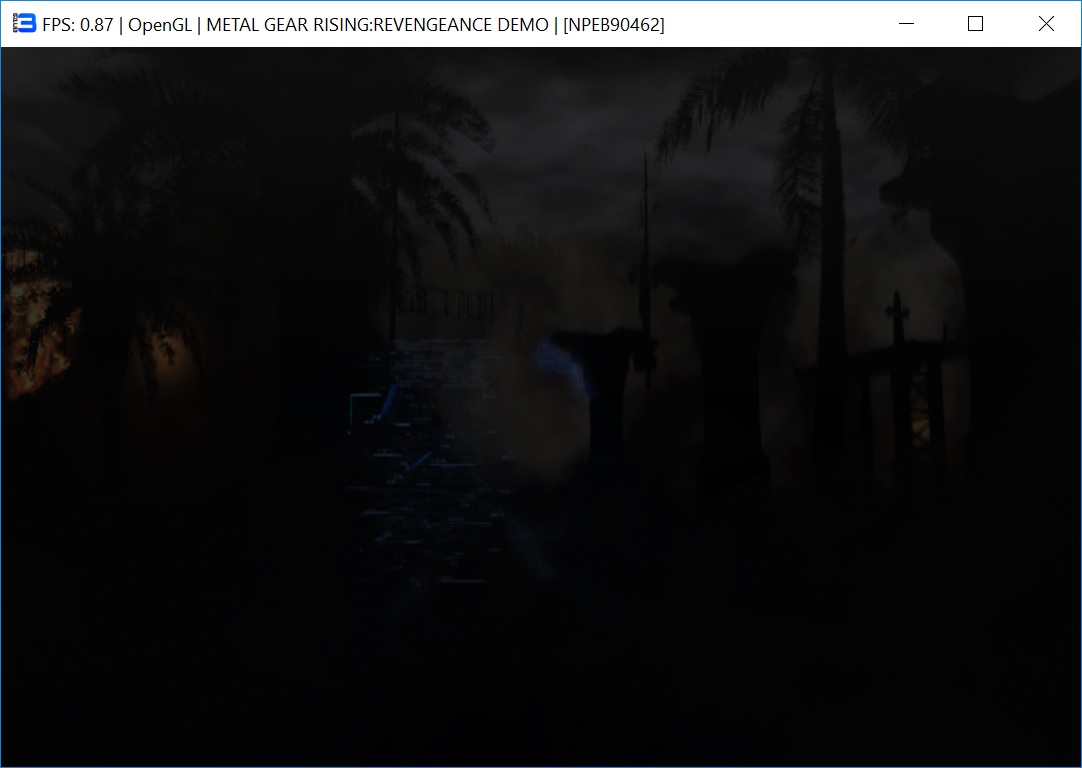Screen dimensions: 1082x768
Task: Click the game ID NPEB90462 in title
Action: [x=613, y=25]
